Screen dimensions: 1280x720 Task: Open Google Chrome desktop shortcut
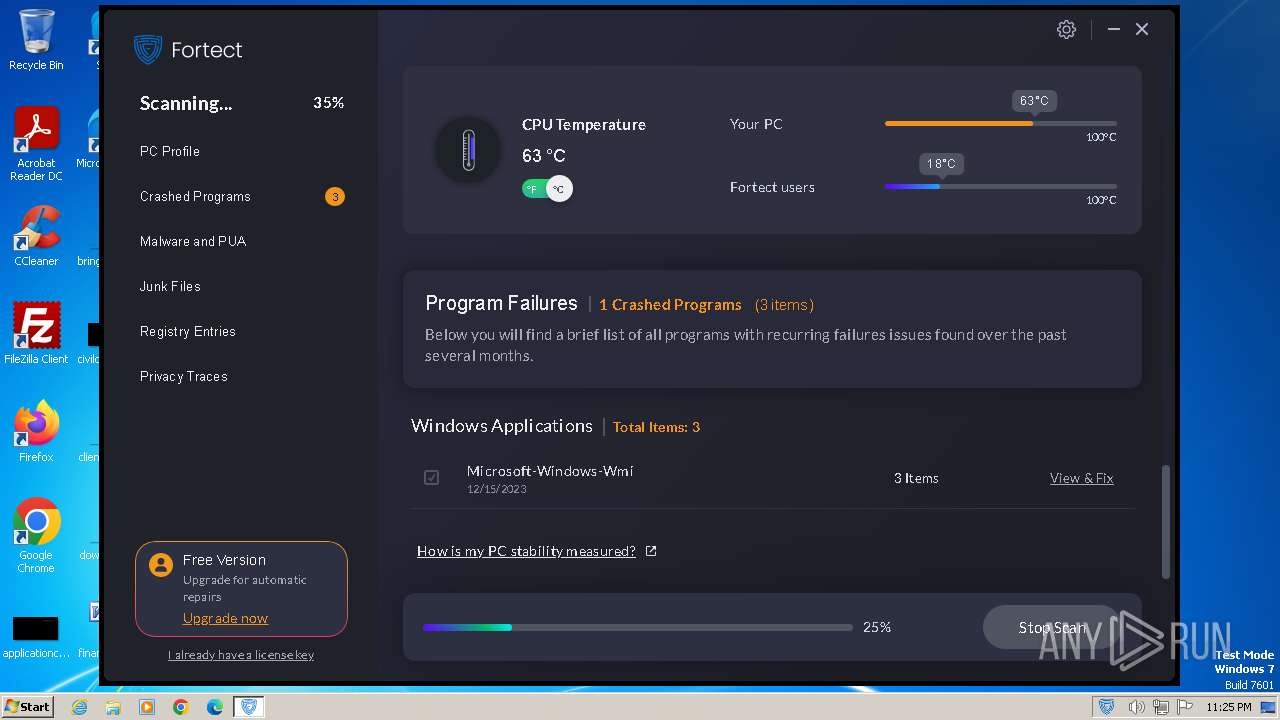tap(36, 536)
